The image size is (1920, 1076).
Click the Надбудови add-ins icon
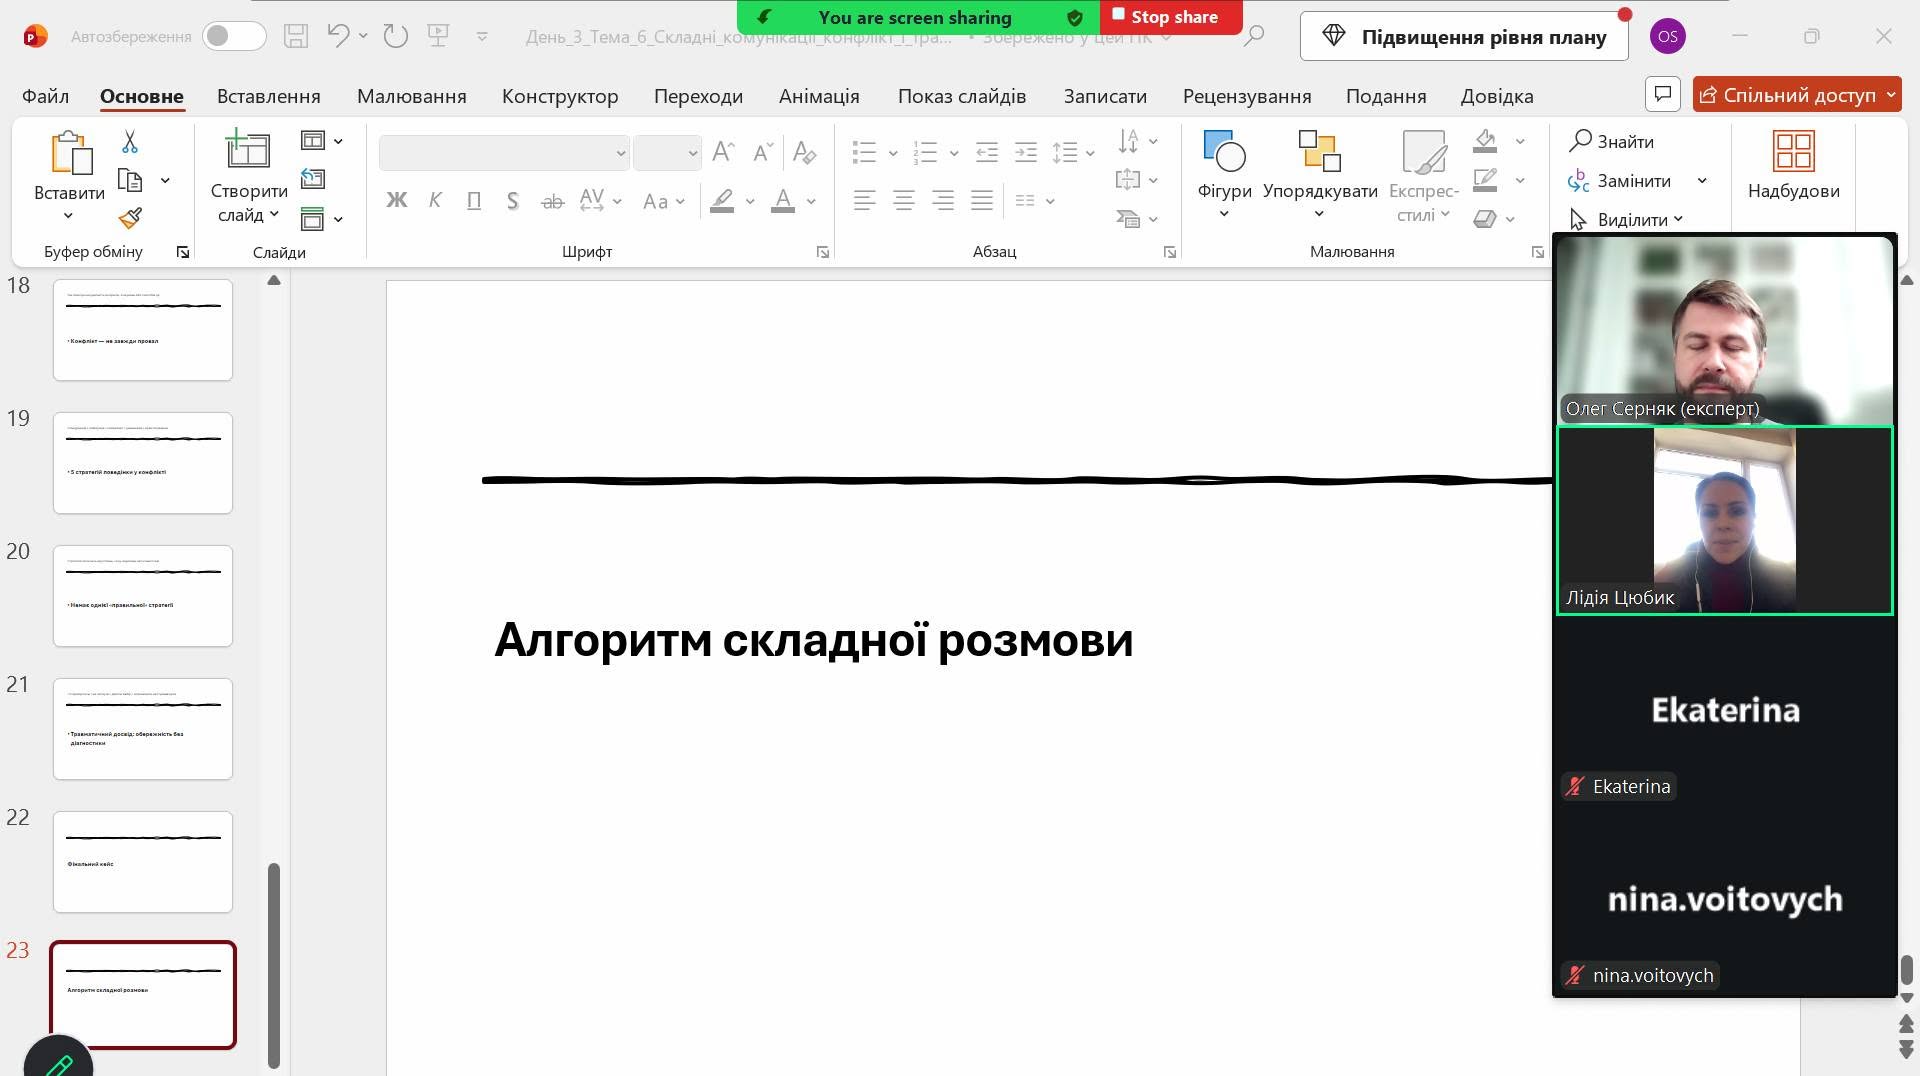(x=1793, y=152)
